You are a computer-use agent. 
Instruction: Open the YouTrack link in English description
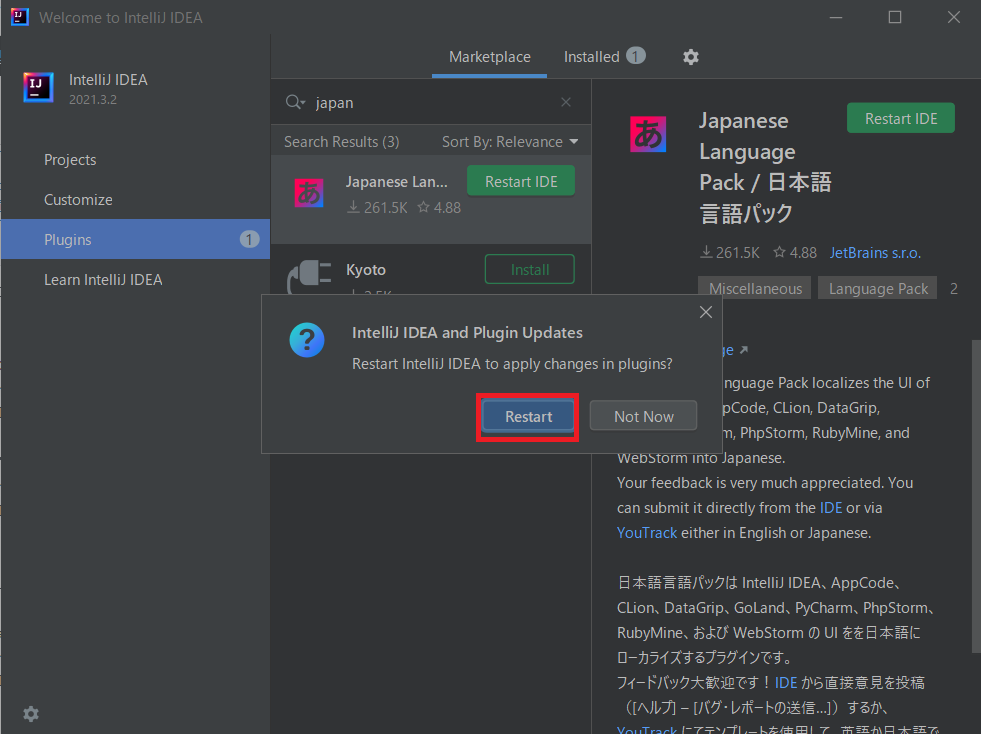tap(646, 533)
